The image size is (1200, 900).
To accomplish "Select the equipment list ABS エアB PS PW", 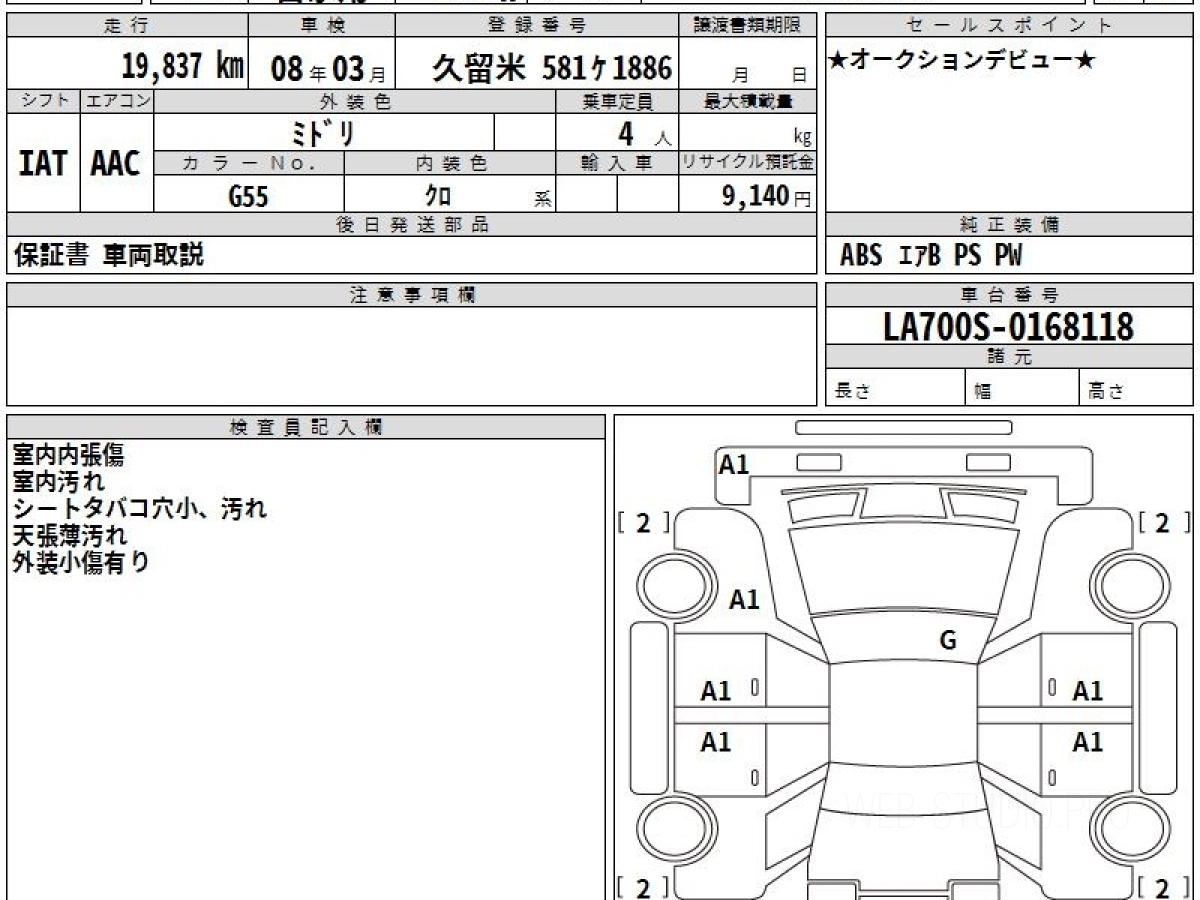I will (931, 256).
